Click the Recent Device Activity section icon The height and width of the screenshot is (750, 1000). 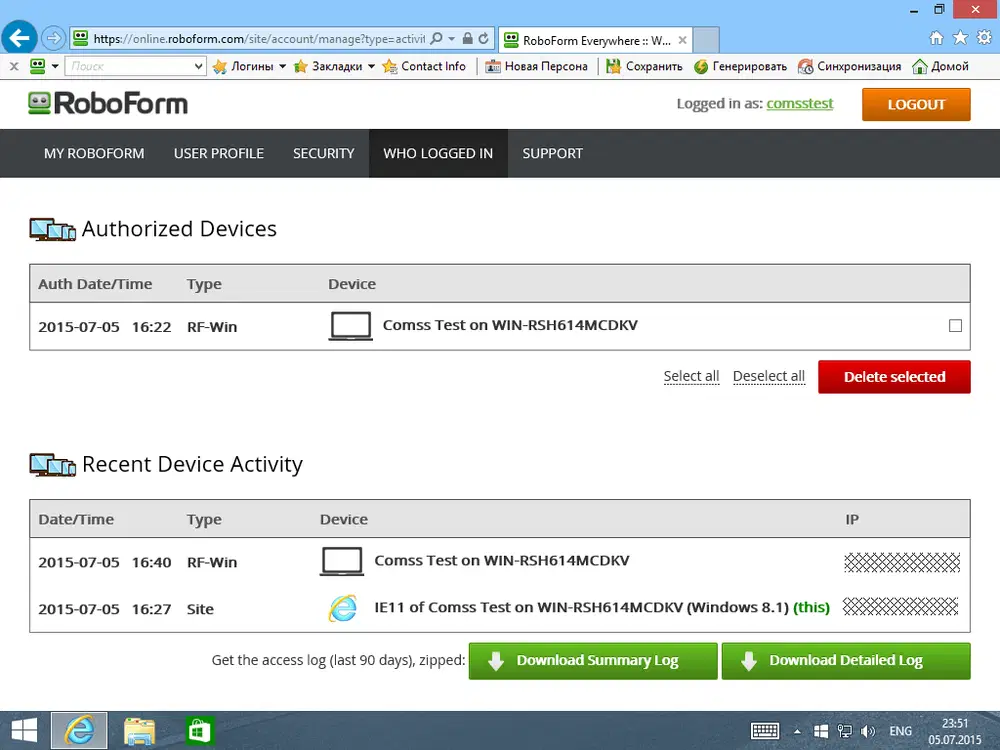click(52, 464)
